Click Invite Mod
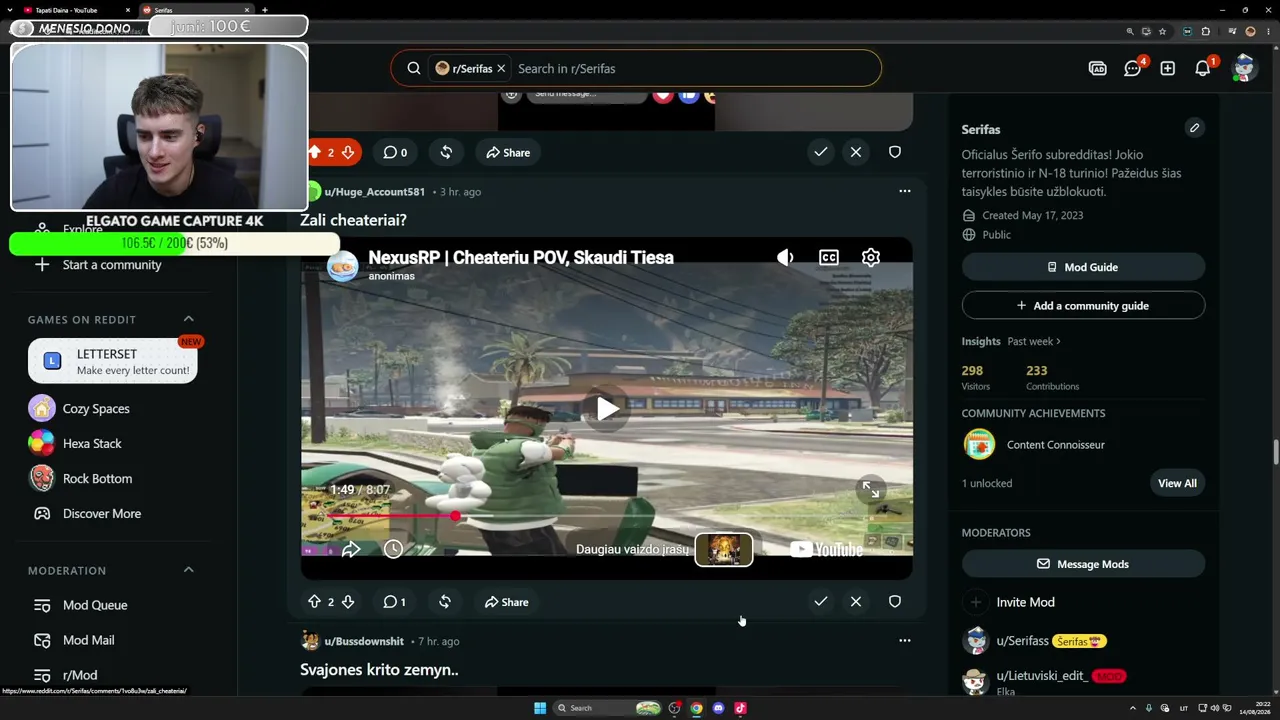This screenshot has width=1280, height=720. (x=1025, y=602)
